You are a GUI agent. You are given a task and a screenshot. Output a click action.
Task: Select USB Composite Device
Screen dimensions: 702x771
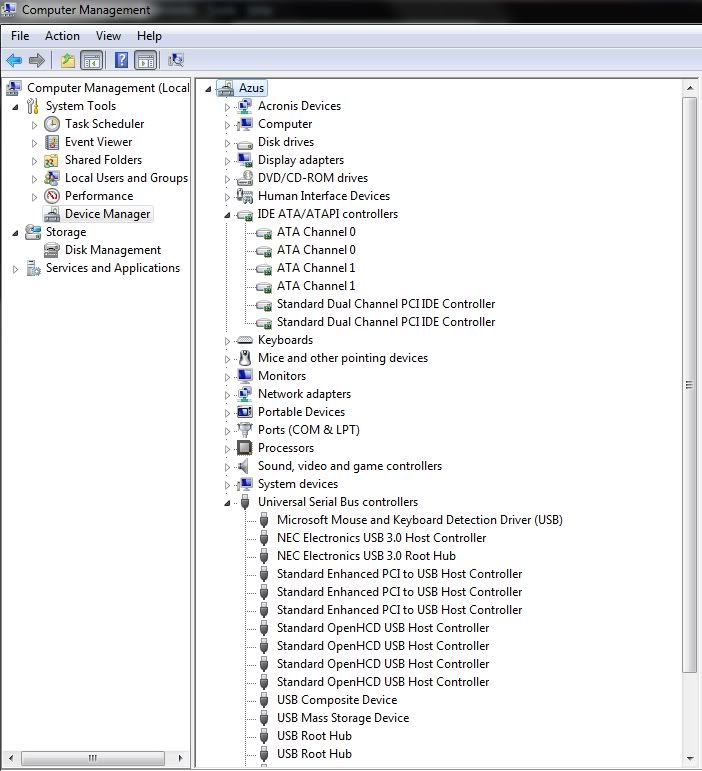tap(337, 700)
